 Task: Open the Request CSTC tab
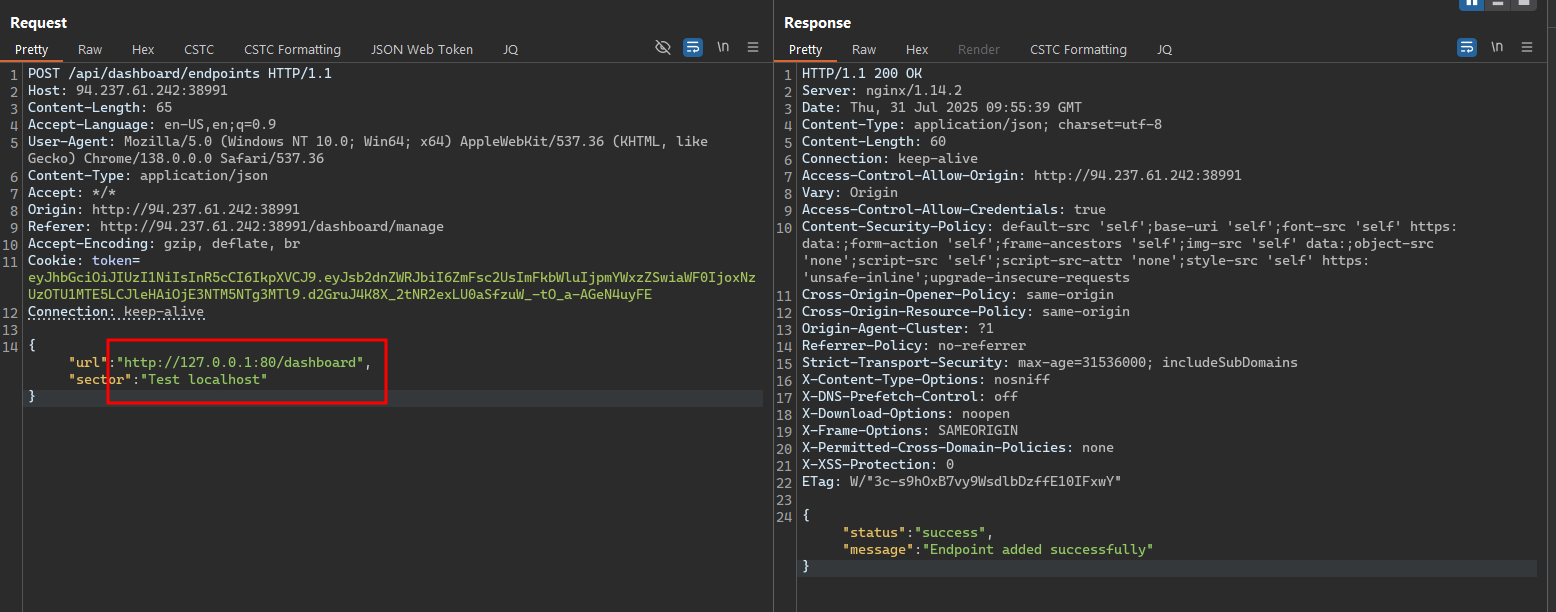coord(199,49)
